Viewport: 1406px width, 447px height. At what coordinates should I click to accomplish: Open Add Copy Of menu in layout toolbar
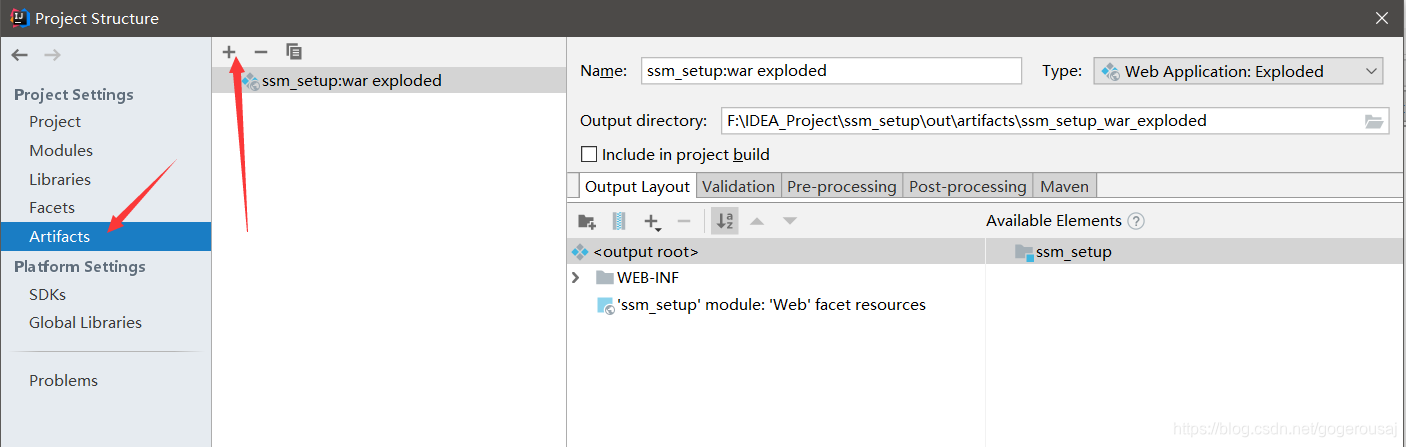(652, 221)
